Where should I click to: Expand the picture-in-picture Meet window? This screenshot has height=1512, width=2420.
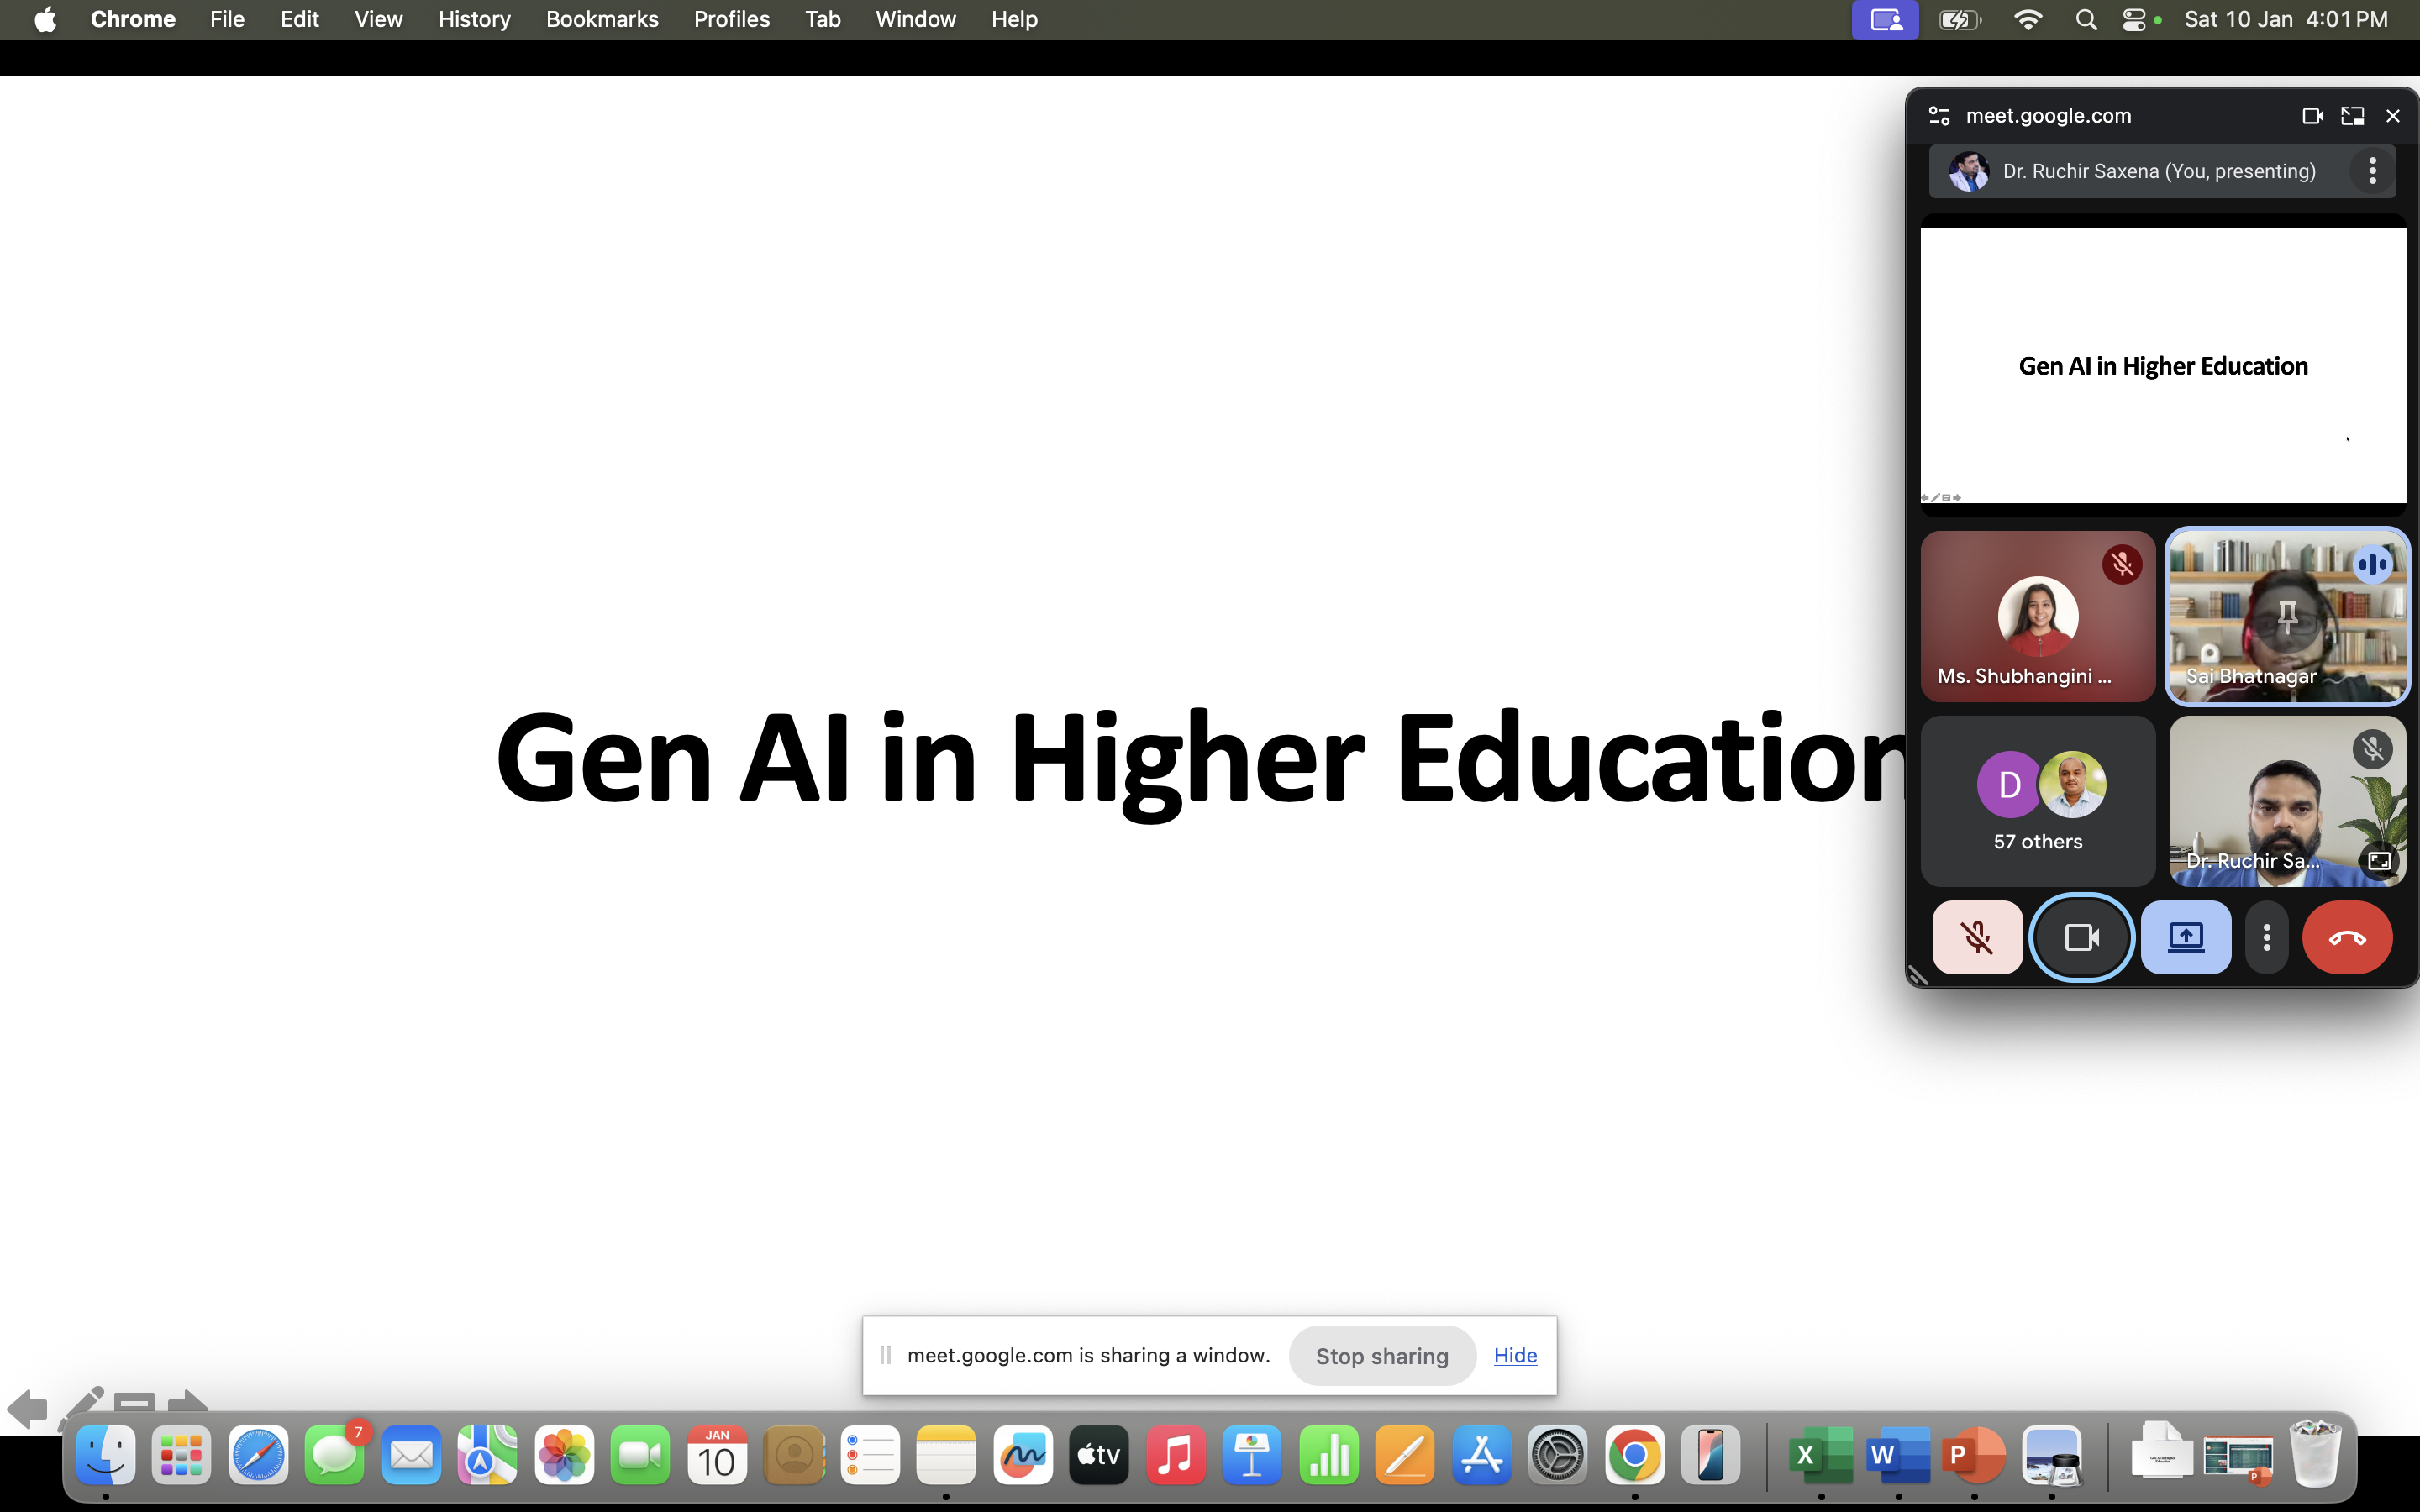pos(2352,116)
